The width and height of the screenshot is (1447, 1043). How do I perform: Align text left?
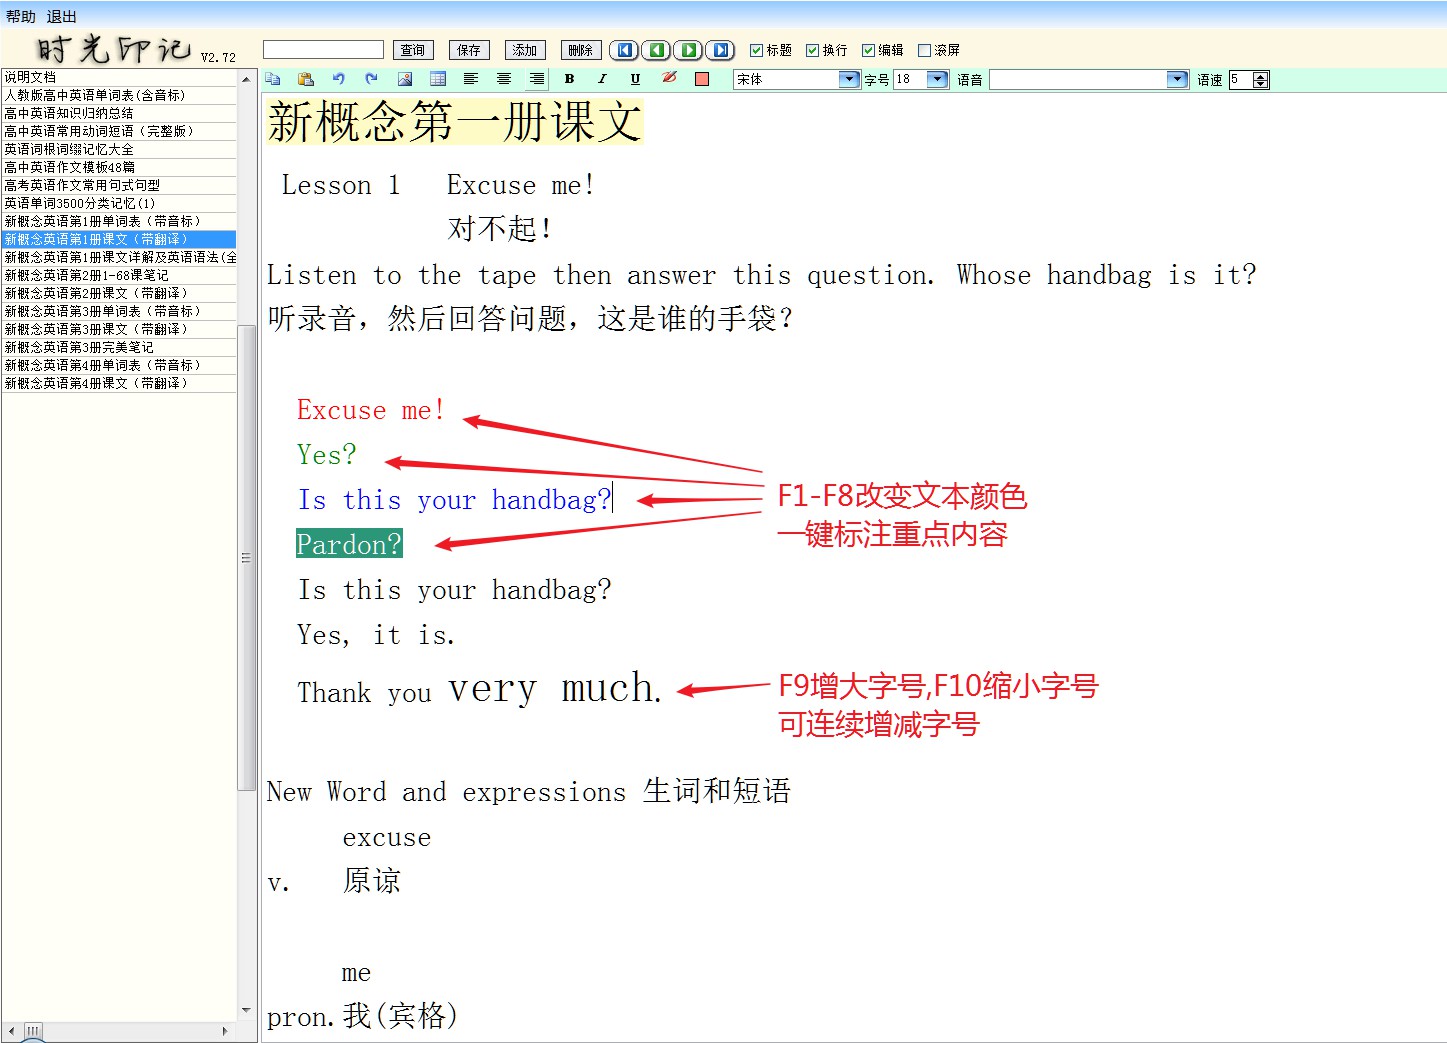tap(471, 79)
